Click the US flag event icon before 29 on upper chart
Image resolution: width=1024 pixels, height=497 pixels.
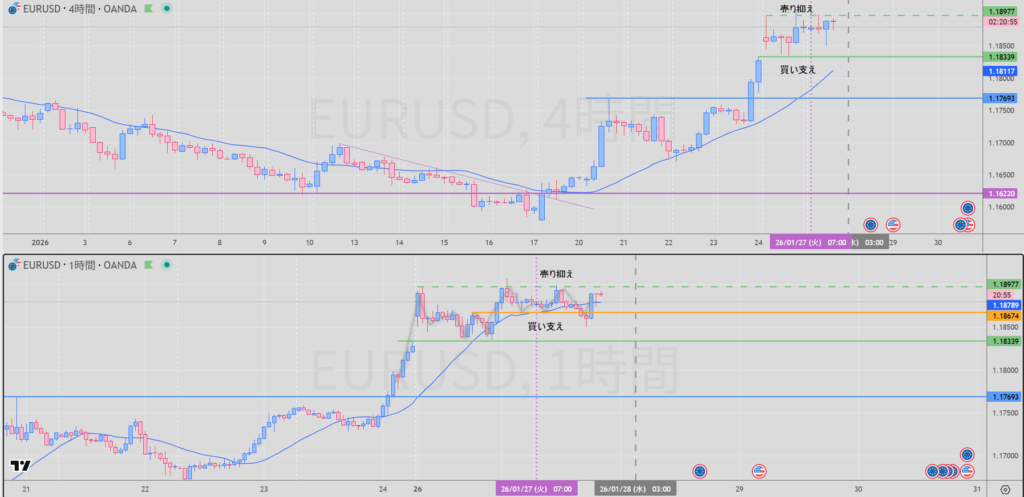[893, 225]
